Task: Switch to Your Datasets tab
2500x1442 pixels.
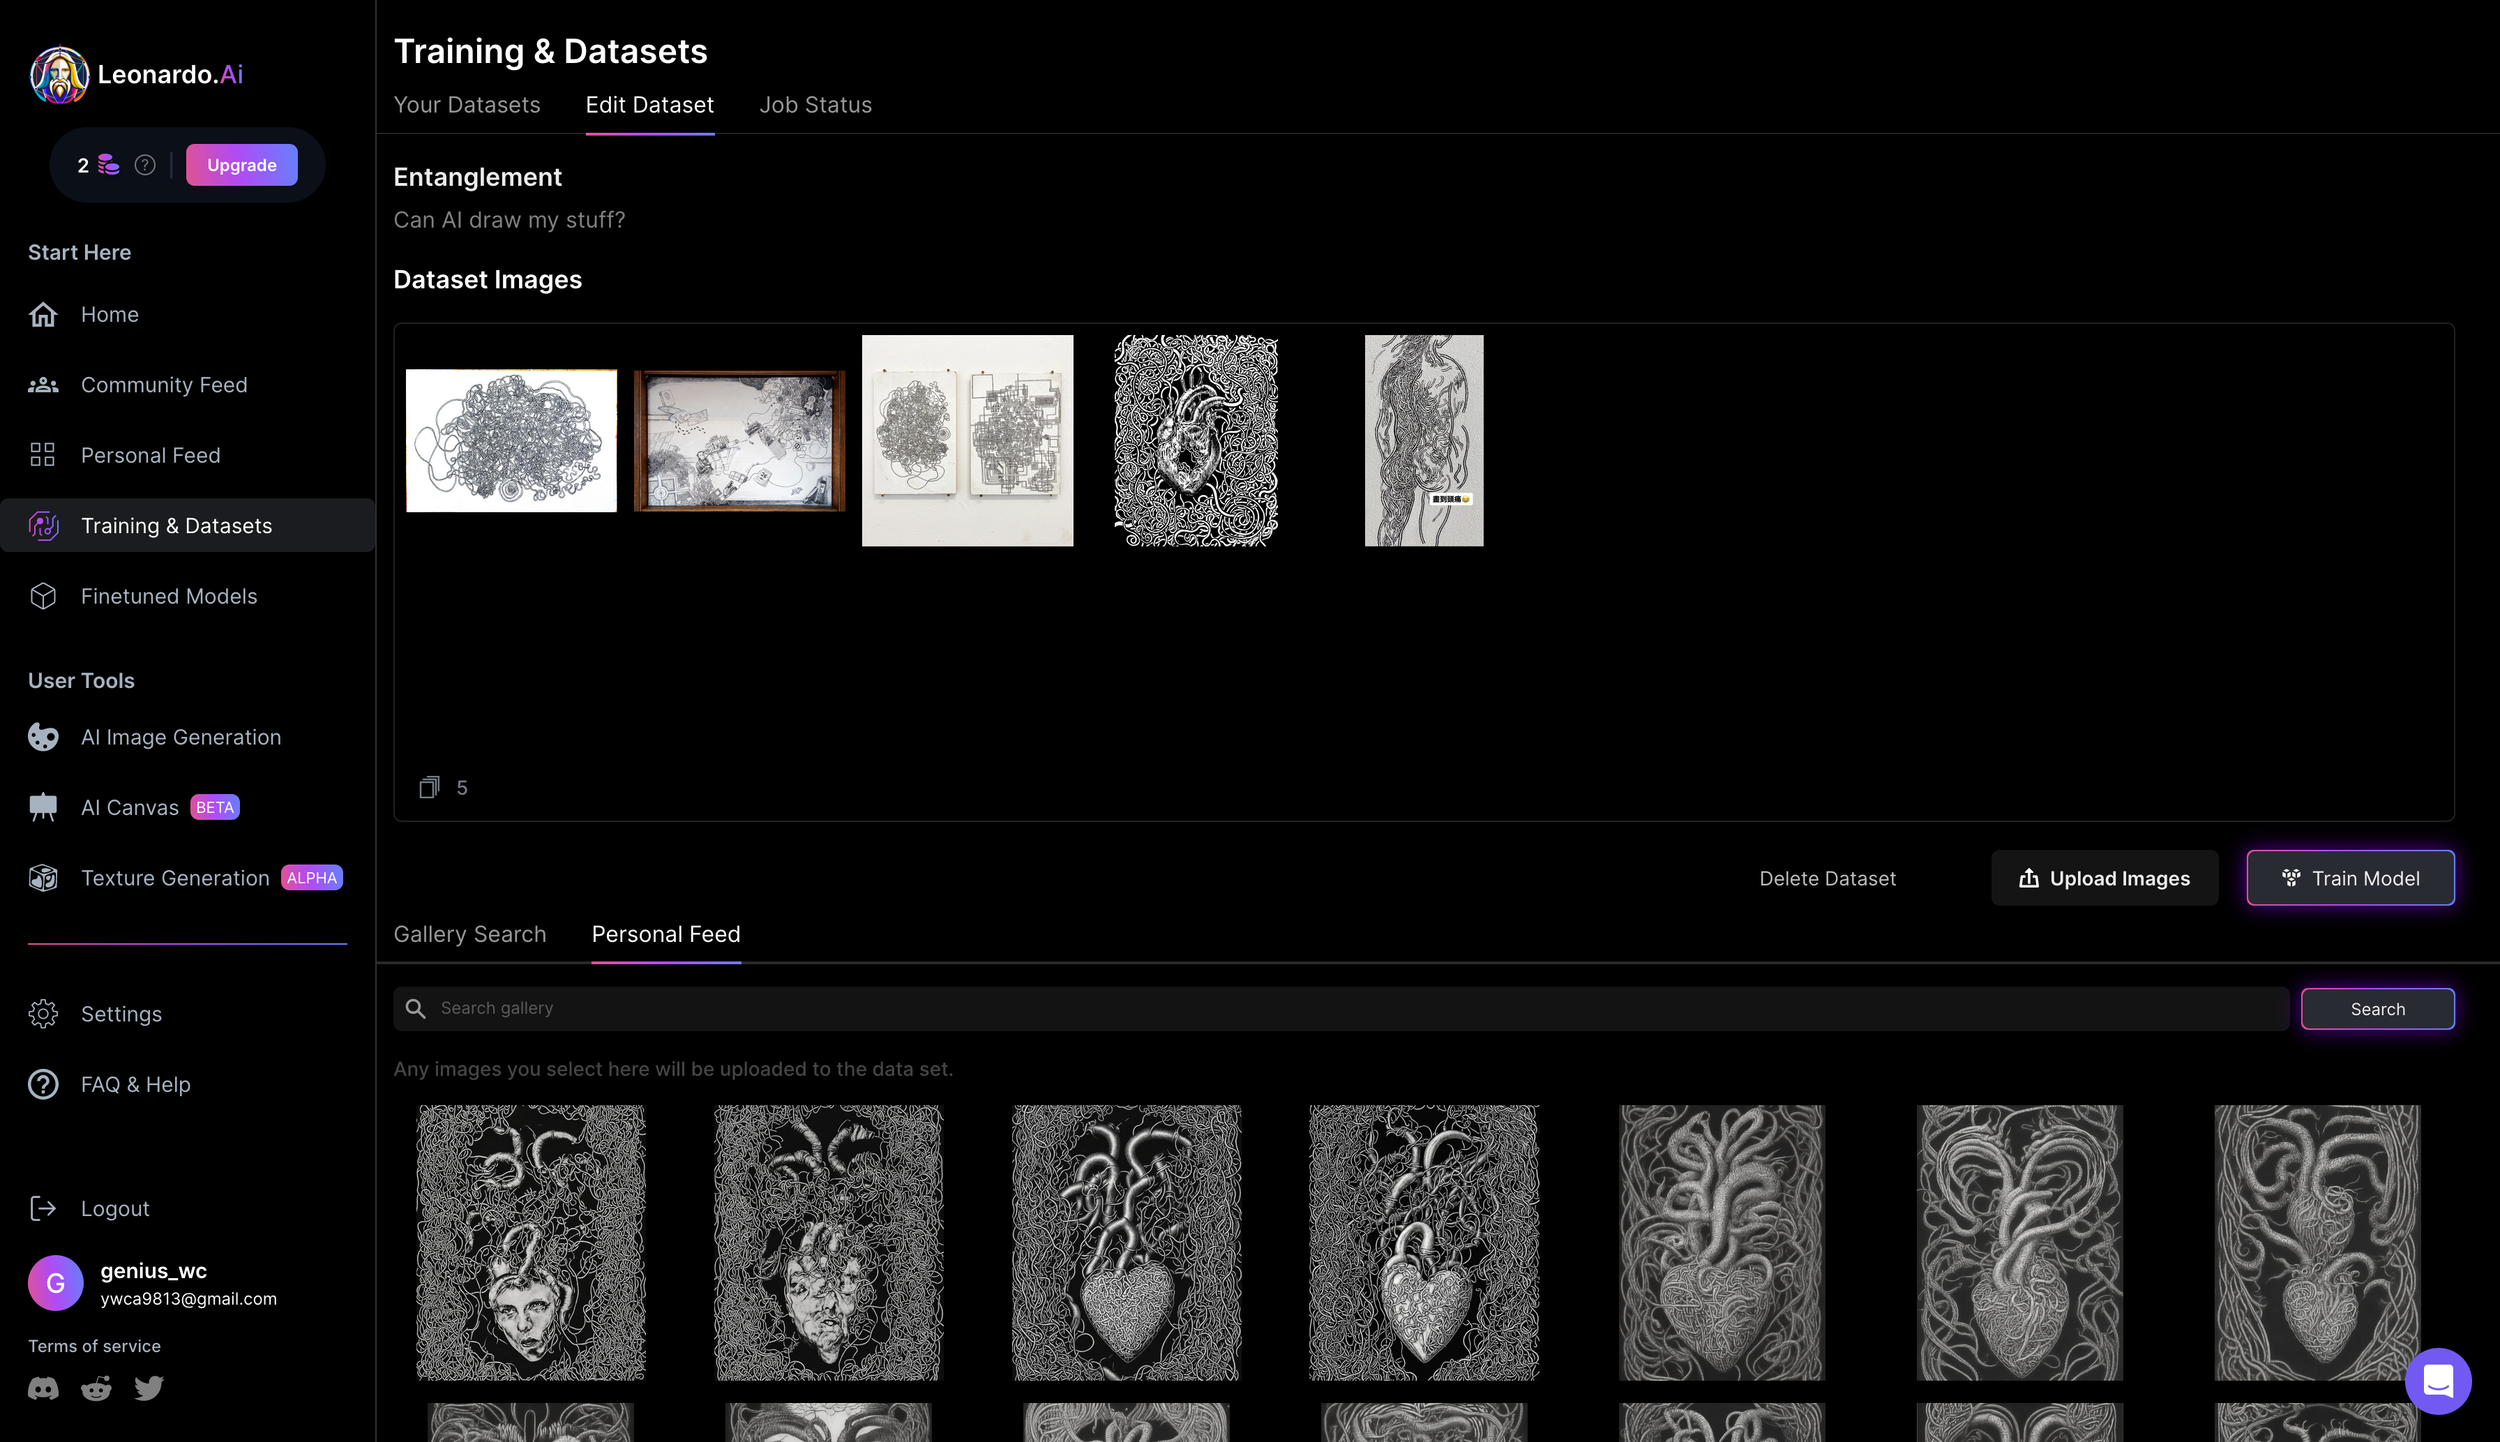Action: coord(467,105)
